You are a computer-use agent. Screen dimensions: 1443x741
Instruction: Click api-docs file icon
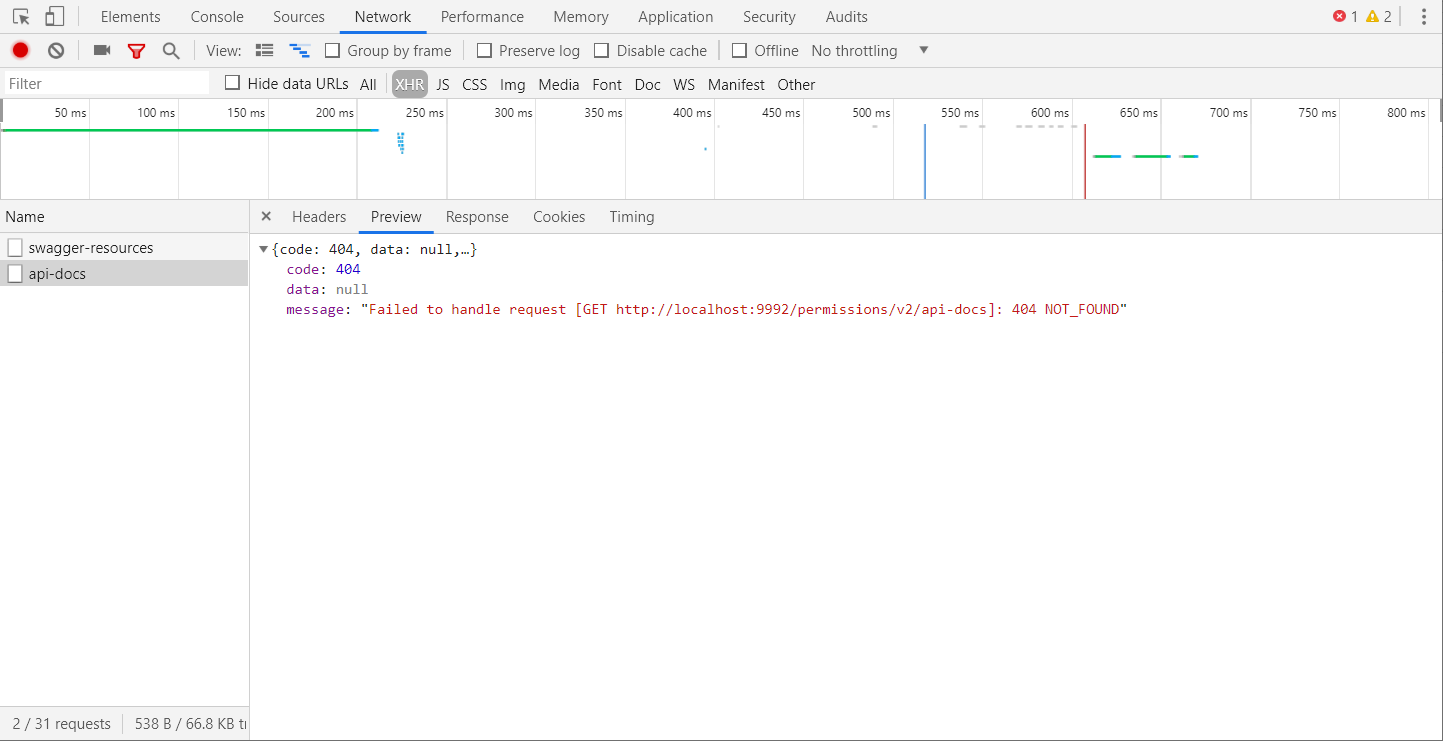tap(15, 274)
